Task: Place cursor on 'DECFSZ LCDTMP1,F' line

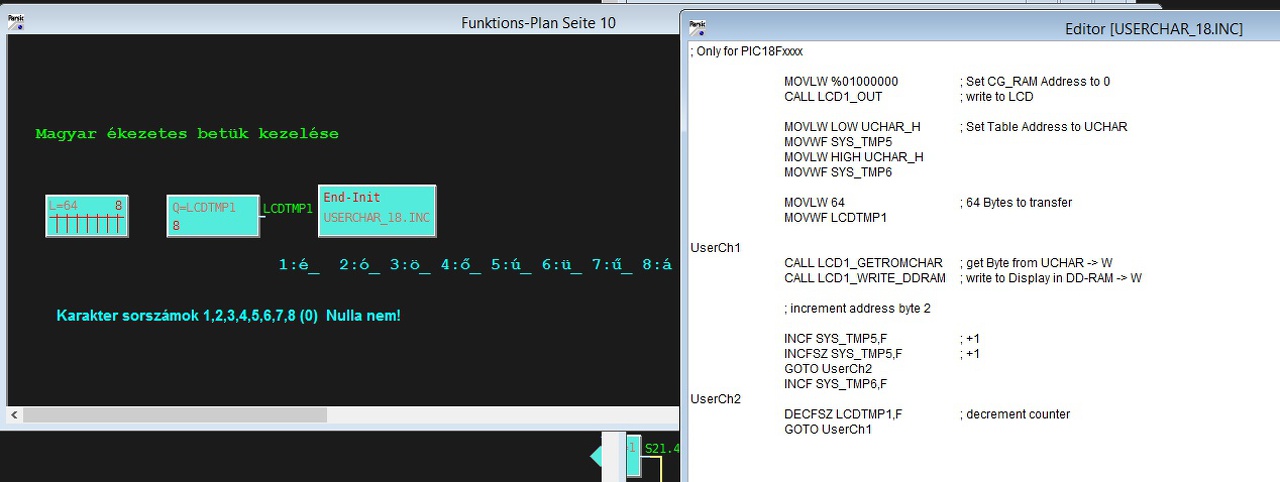Action: tap(843, 414)
